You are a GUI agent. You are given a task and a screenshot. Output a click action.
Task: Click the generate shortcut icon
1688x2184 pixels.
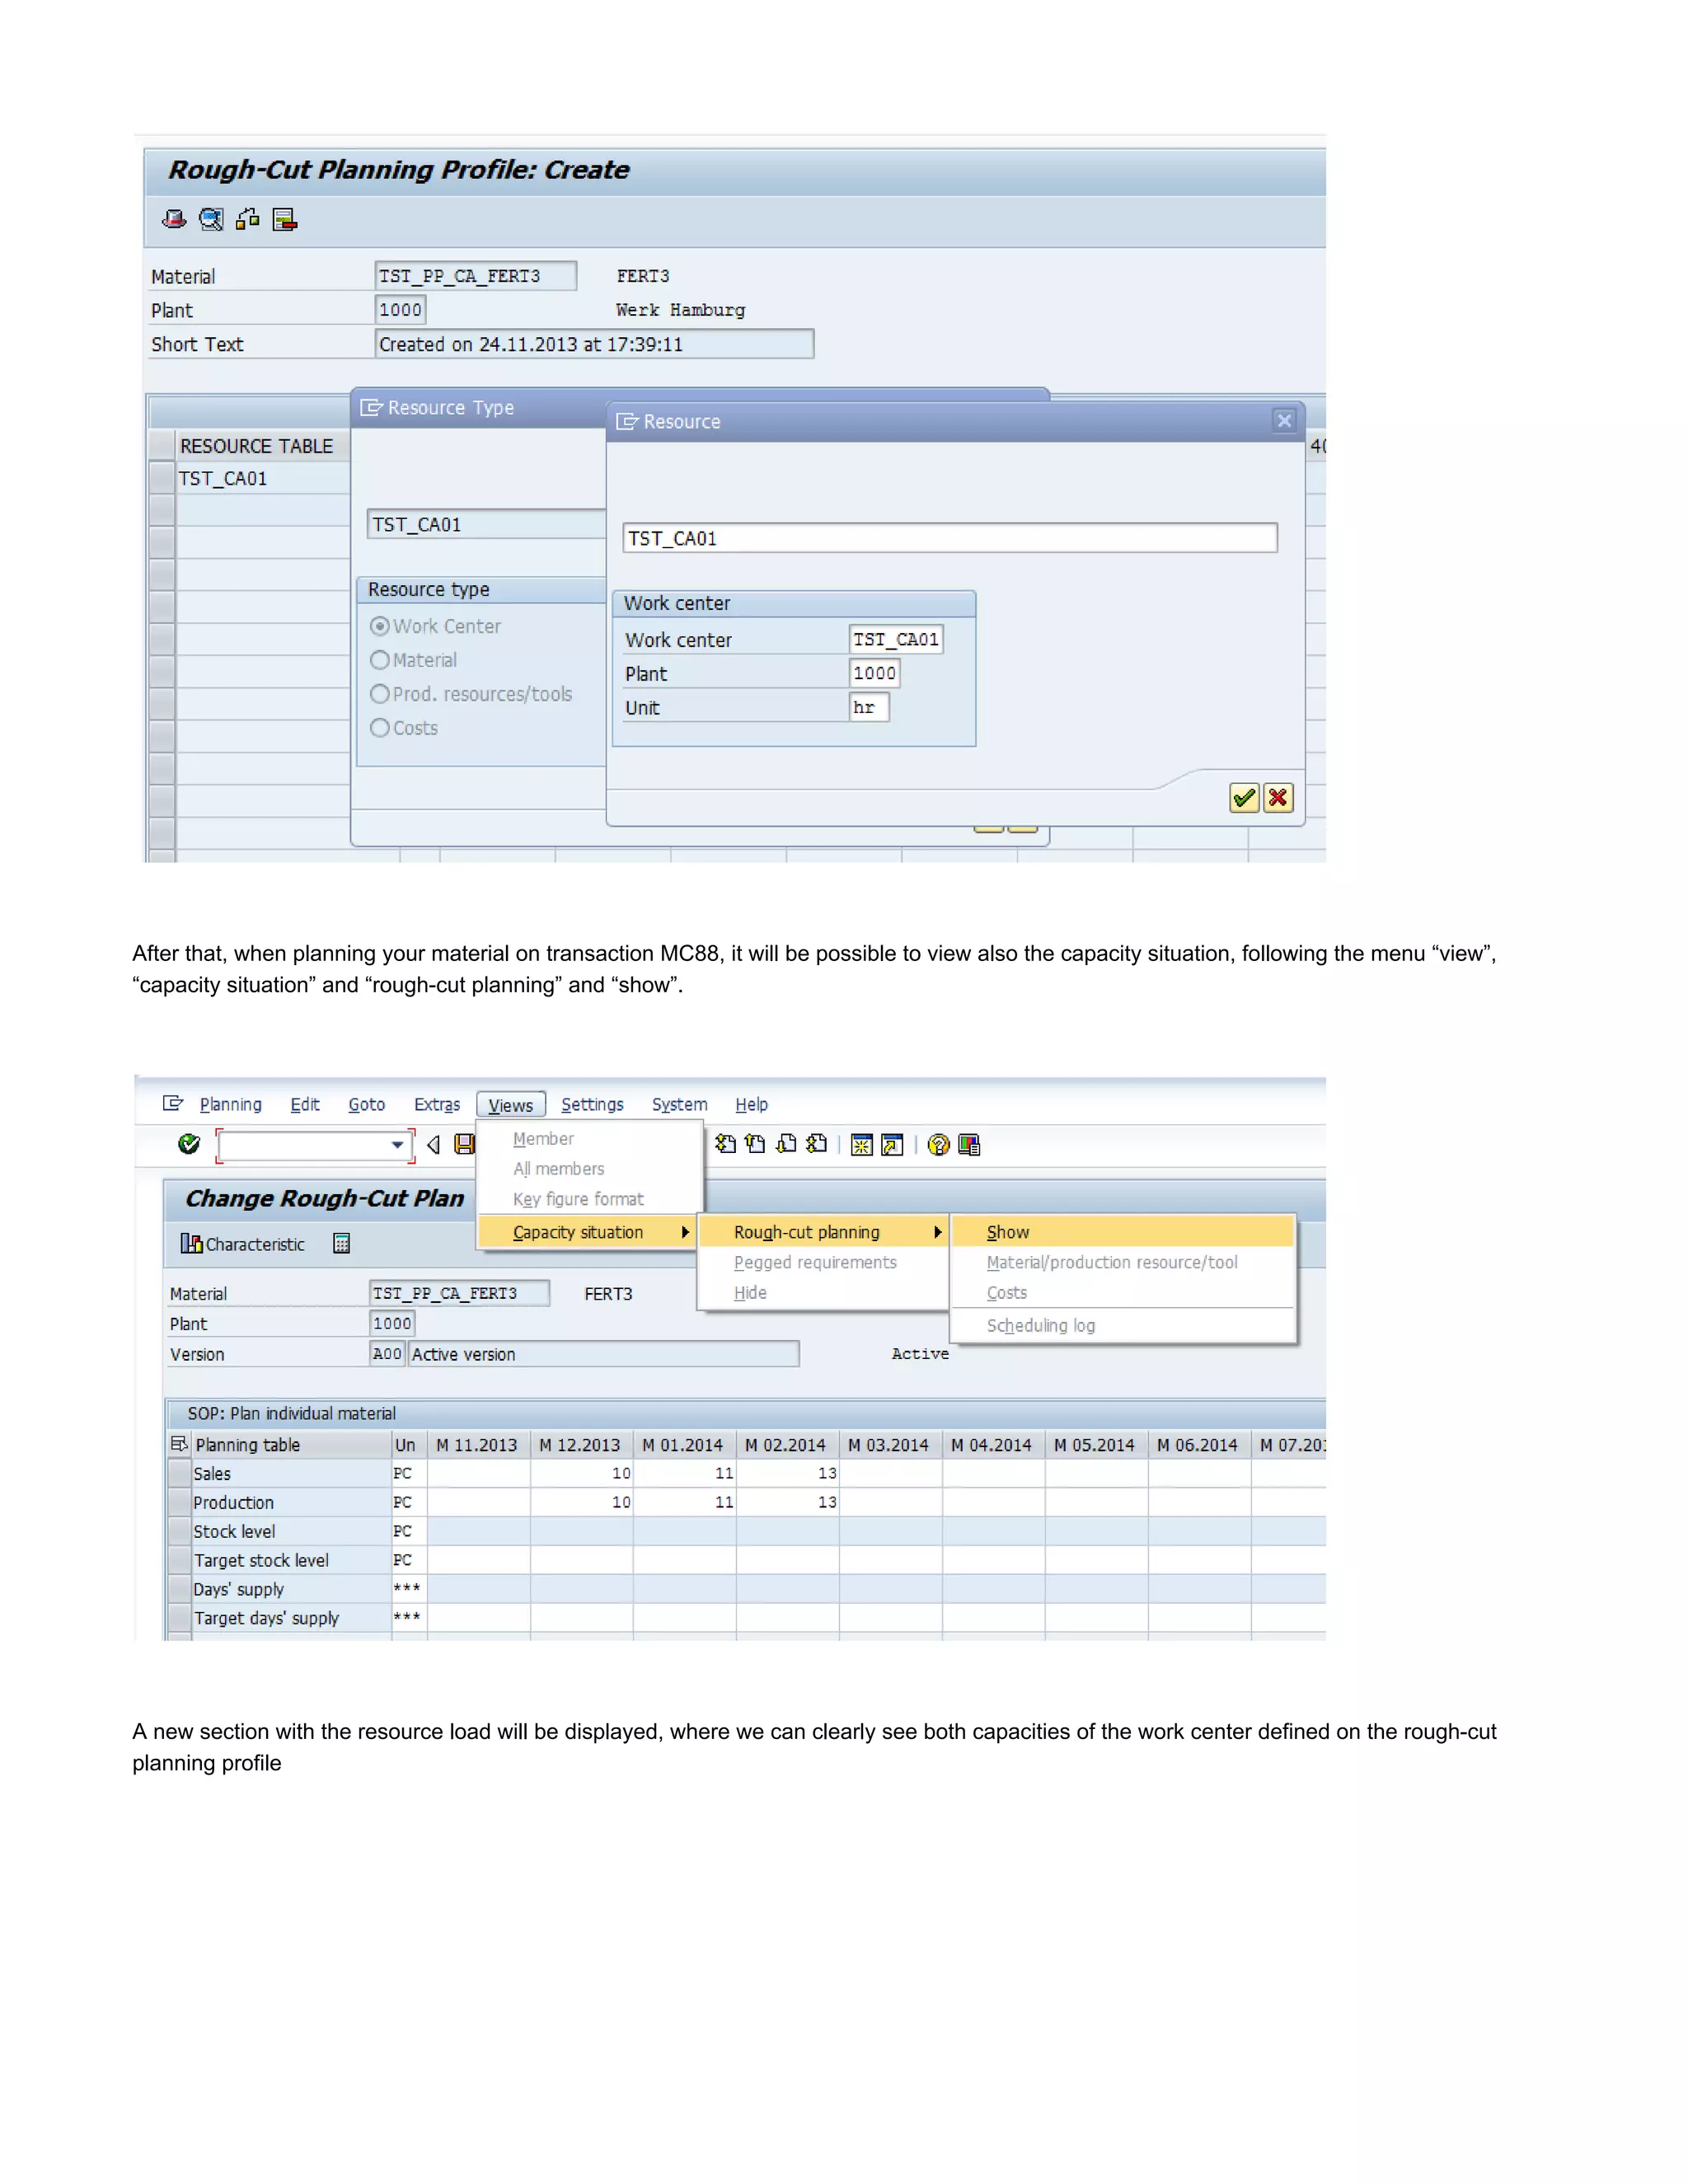[x=892, y=1144]
